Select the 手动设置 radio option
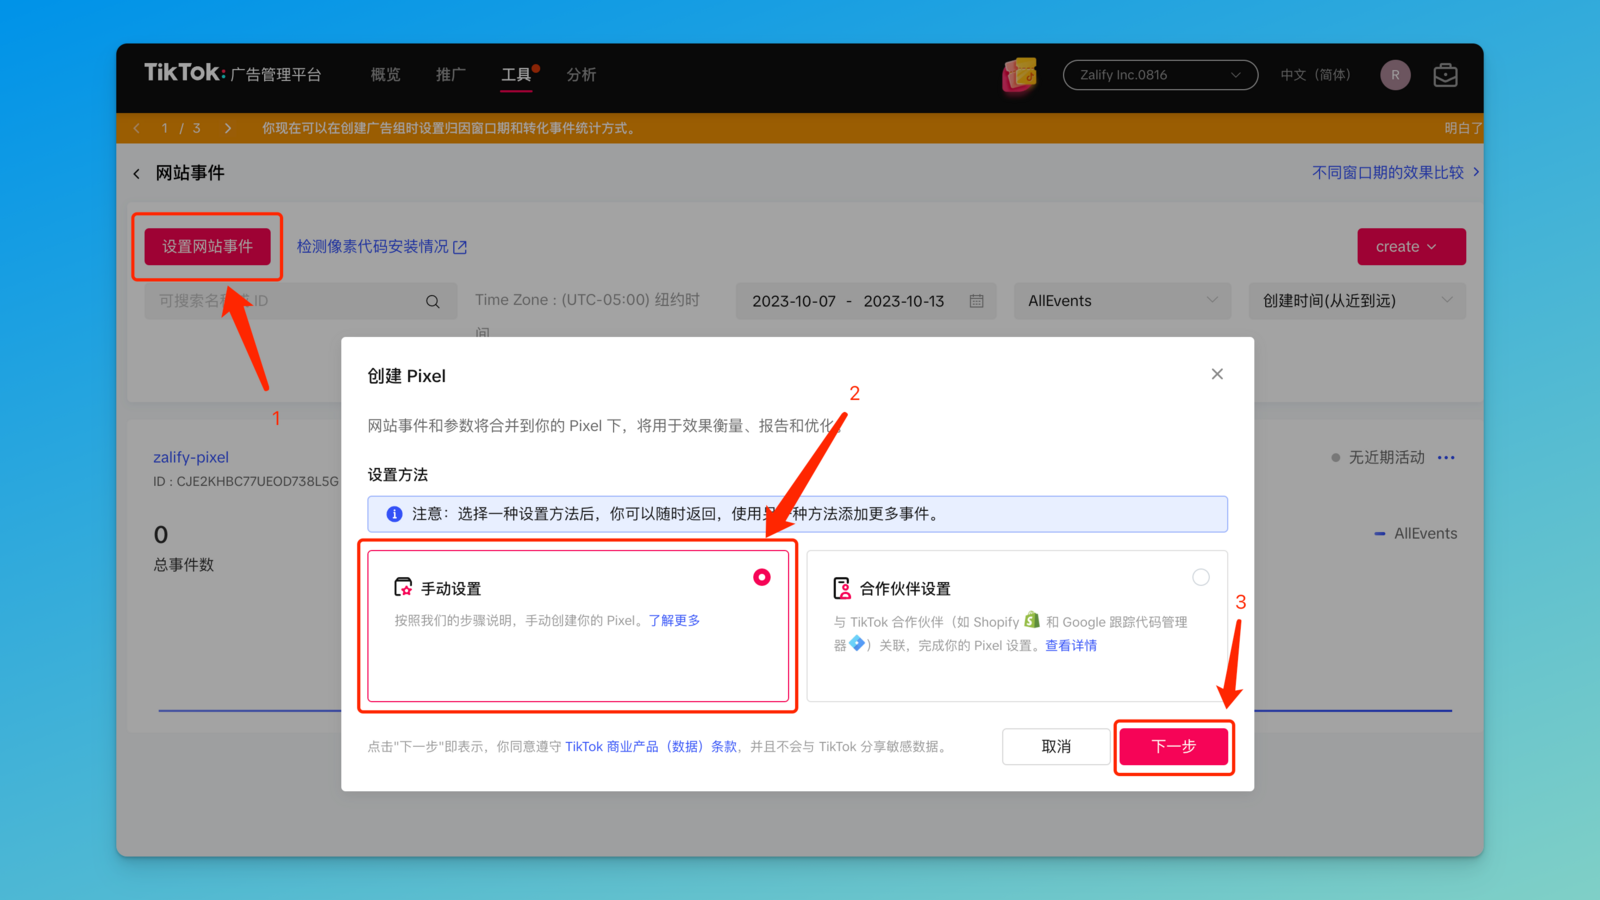This screenshot has height=900, width=1600. [762, 577]
